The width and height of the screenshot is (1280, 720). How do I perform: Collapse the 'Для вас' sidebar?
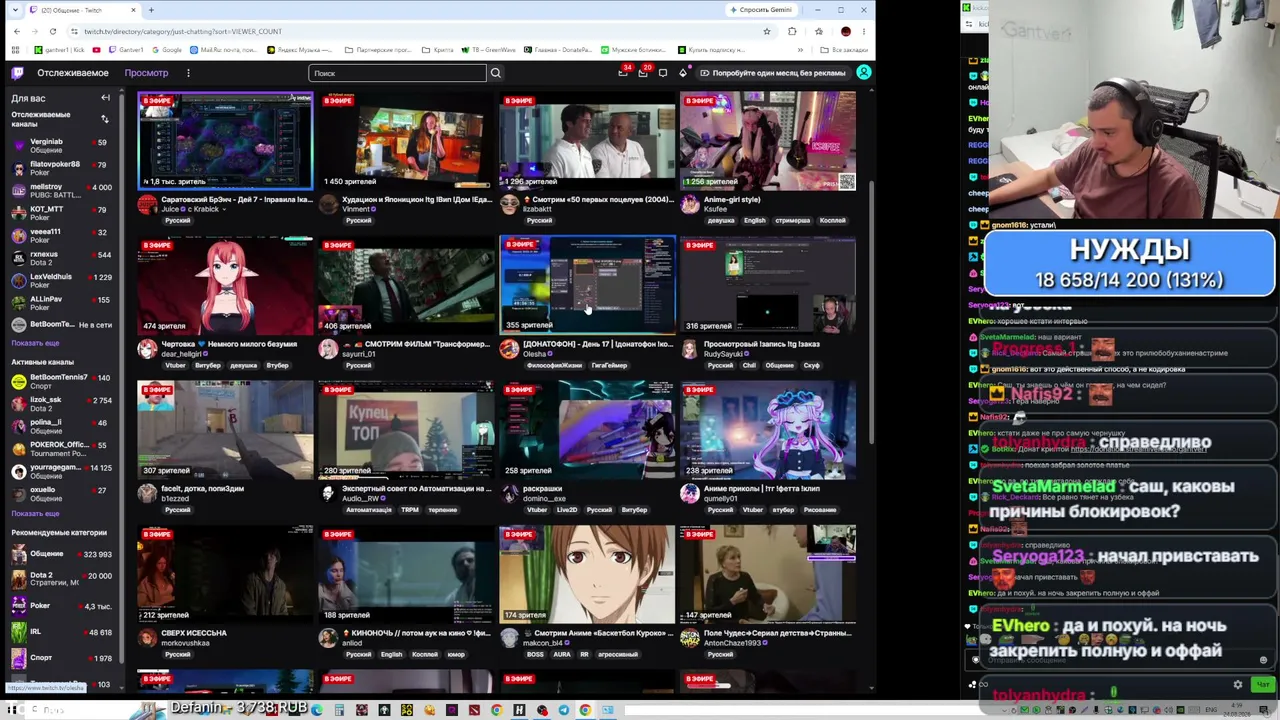click(105, 98)
